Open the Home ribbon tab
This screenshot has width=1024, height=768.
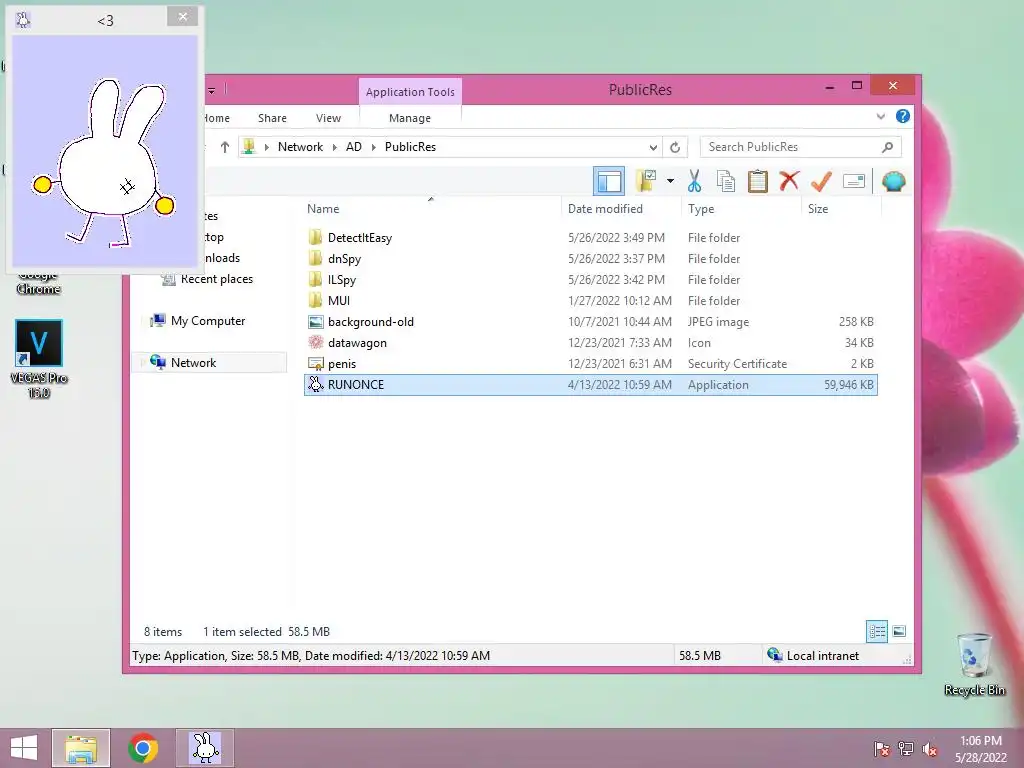pyautogui.click(x=216, y=118)
